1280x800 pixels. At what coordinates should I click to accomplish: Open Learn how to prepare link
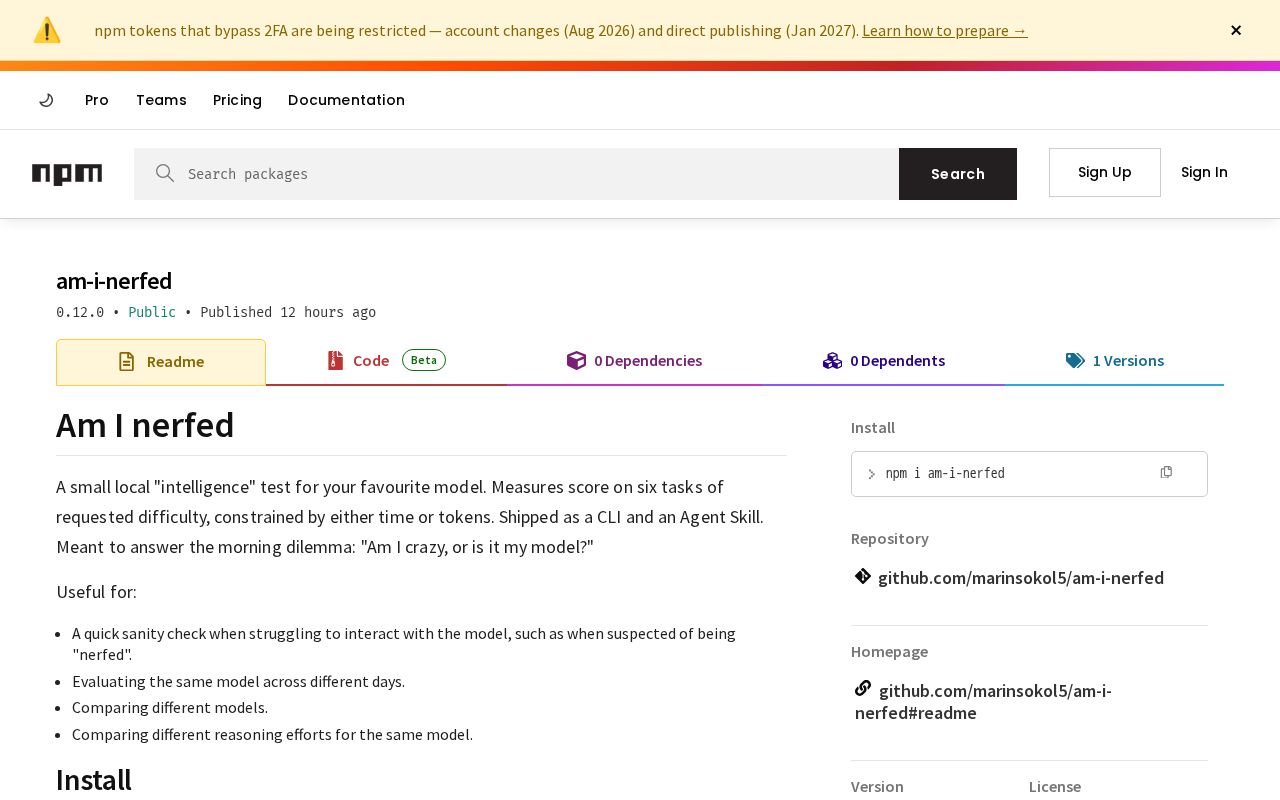pos(944,30)
